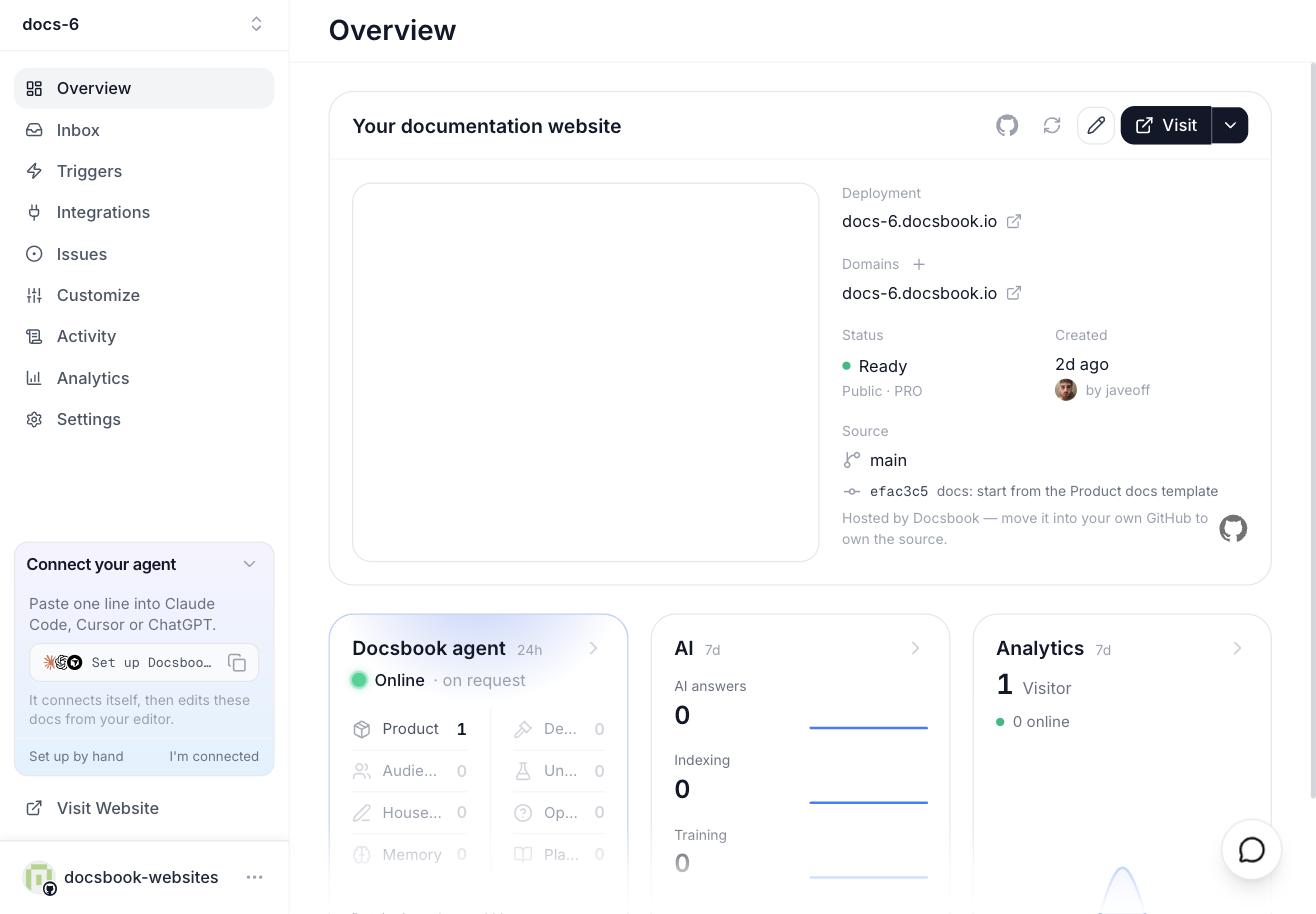Image resolution: width=1316 pixels, height=914 pixels.
Task: Click the 0 online indicator
Action: [1033, 722]
